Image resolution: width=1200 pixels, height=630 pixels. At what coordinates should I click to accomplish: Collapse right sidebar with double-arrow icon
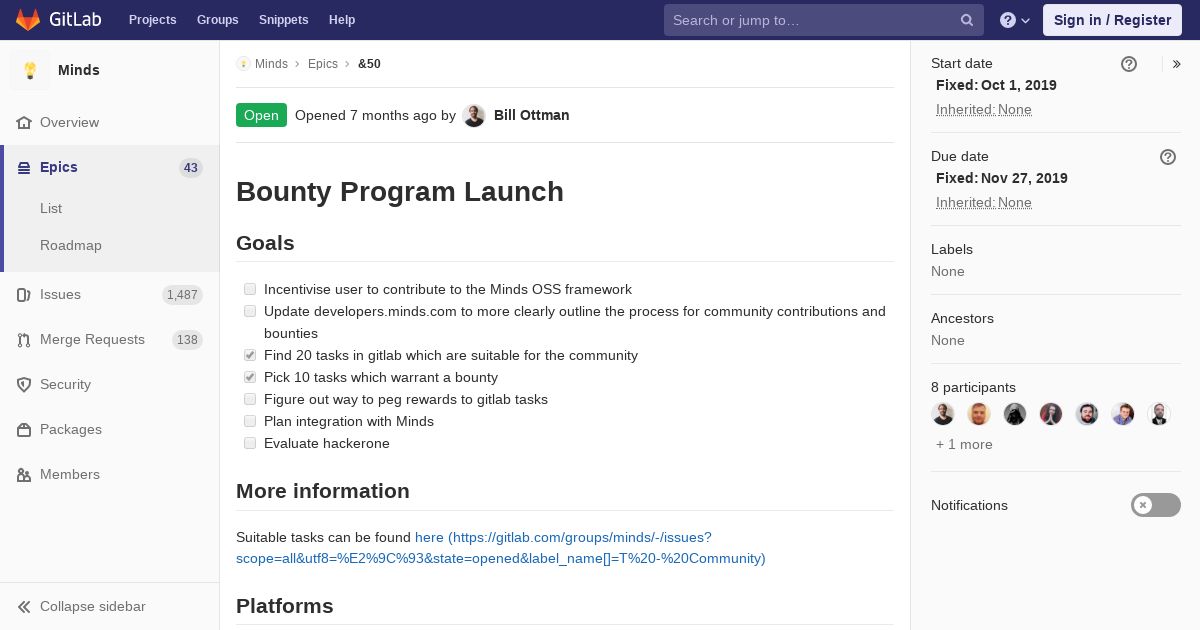coord(1177,64)
